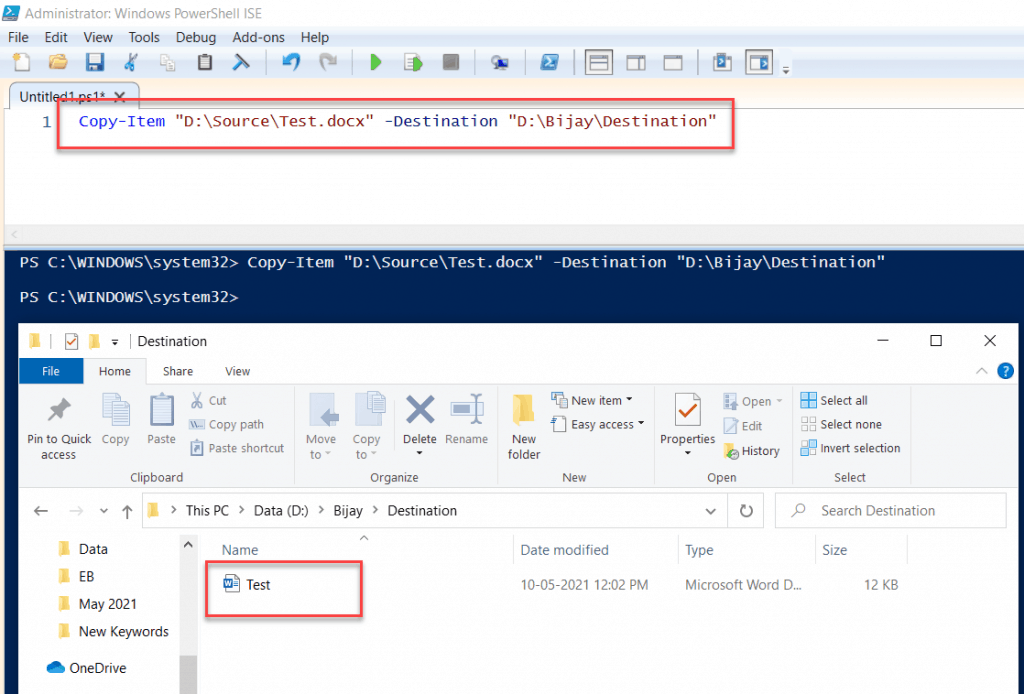Select the Test Word document file
Screen dimensions: 1024x694
pyautogui.click(x=247, y=584)
